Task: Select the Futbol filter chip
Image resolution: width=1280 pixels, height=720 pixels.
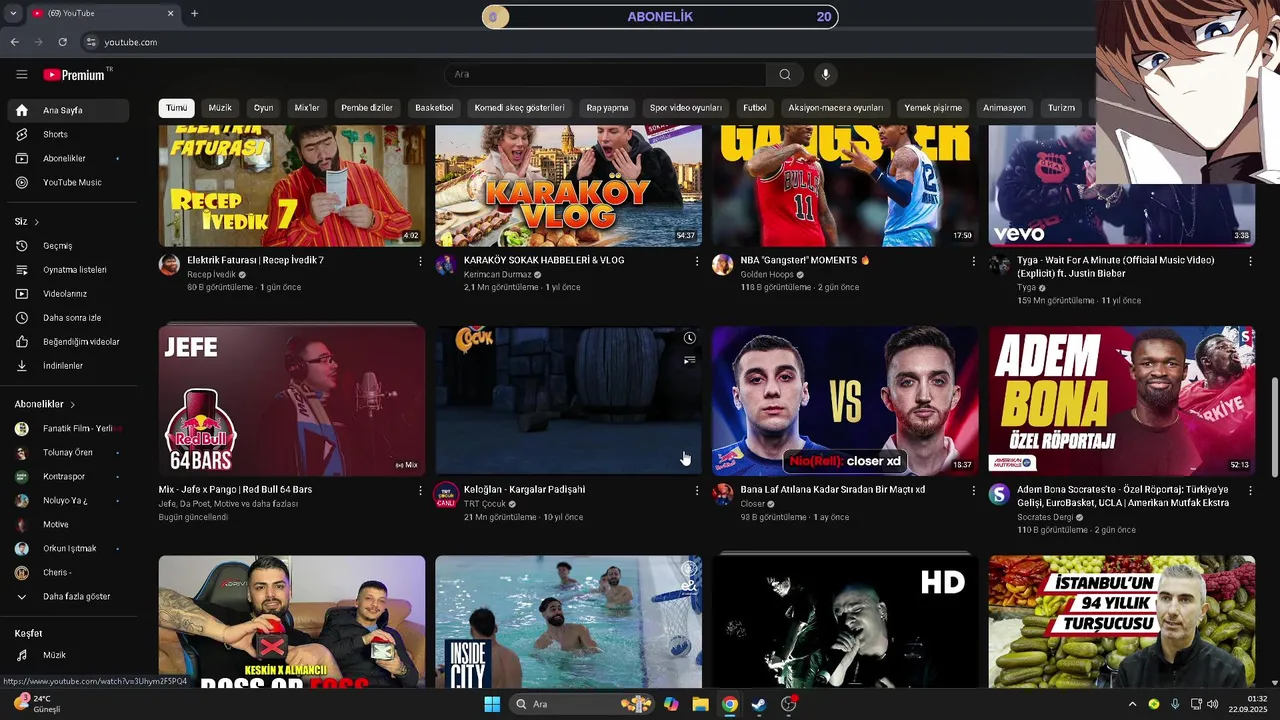Action: (755, 108)
